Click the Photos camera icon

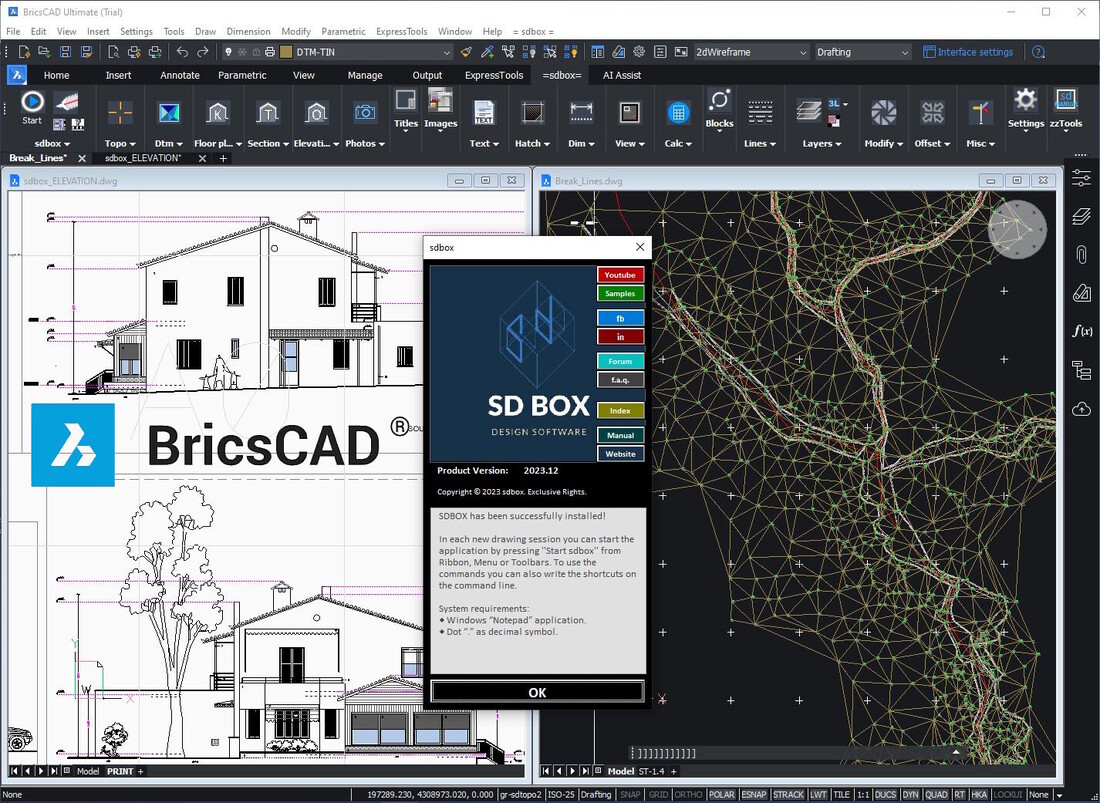pos(365,113)
